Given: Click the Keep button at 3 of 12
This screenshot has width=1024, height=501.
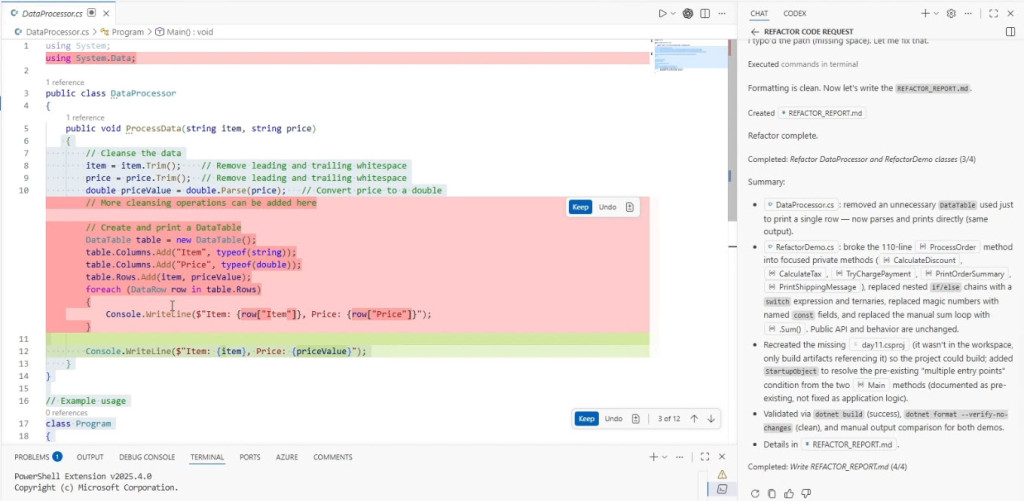Looking at the screenshot, I should pyautogui.click(x=586, y=419).
